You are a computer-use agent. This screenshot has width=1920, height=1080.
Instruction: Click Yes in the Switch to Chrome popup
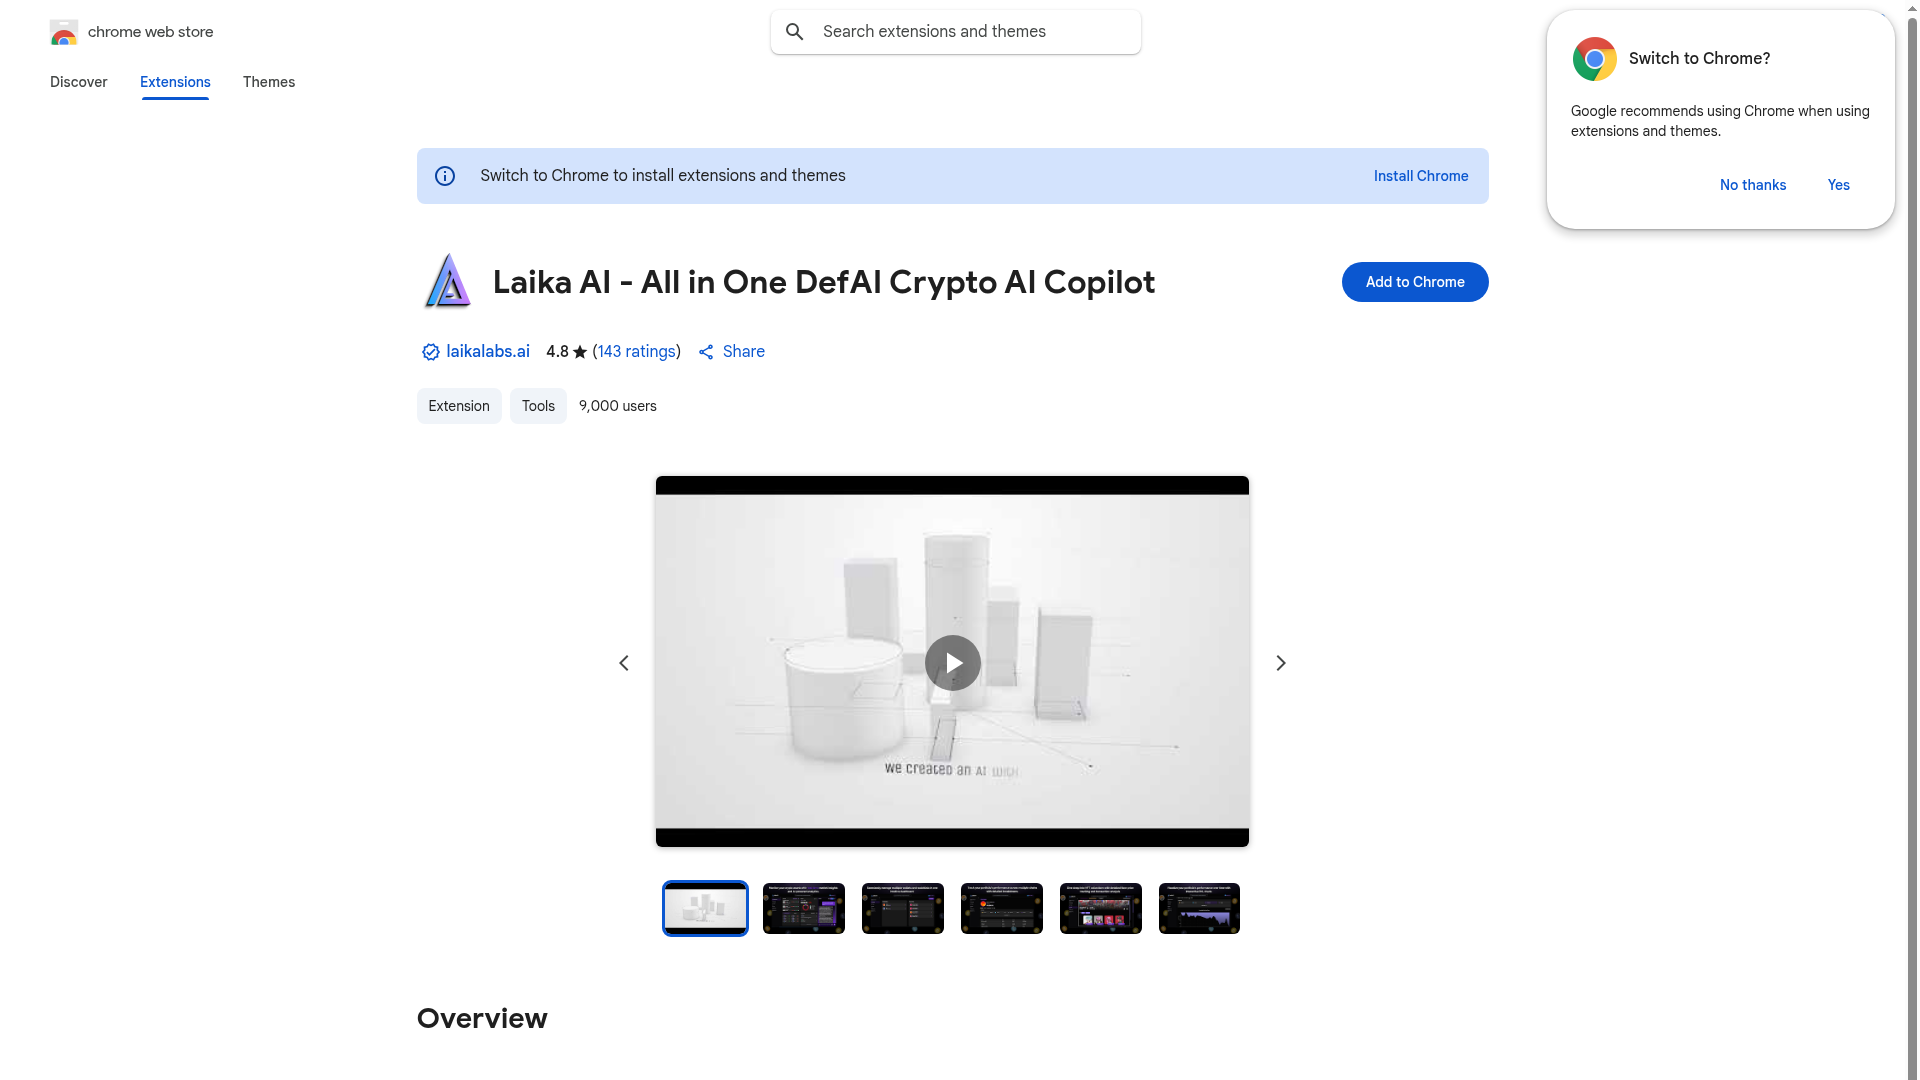coord(1839,185)
